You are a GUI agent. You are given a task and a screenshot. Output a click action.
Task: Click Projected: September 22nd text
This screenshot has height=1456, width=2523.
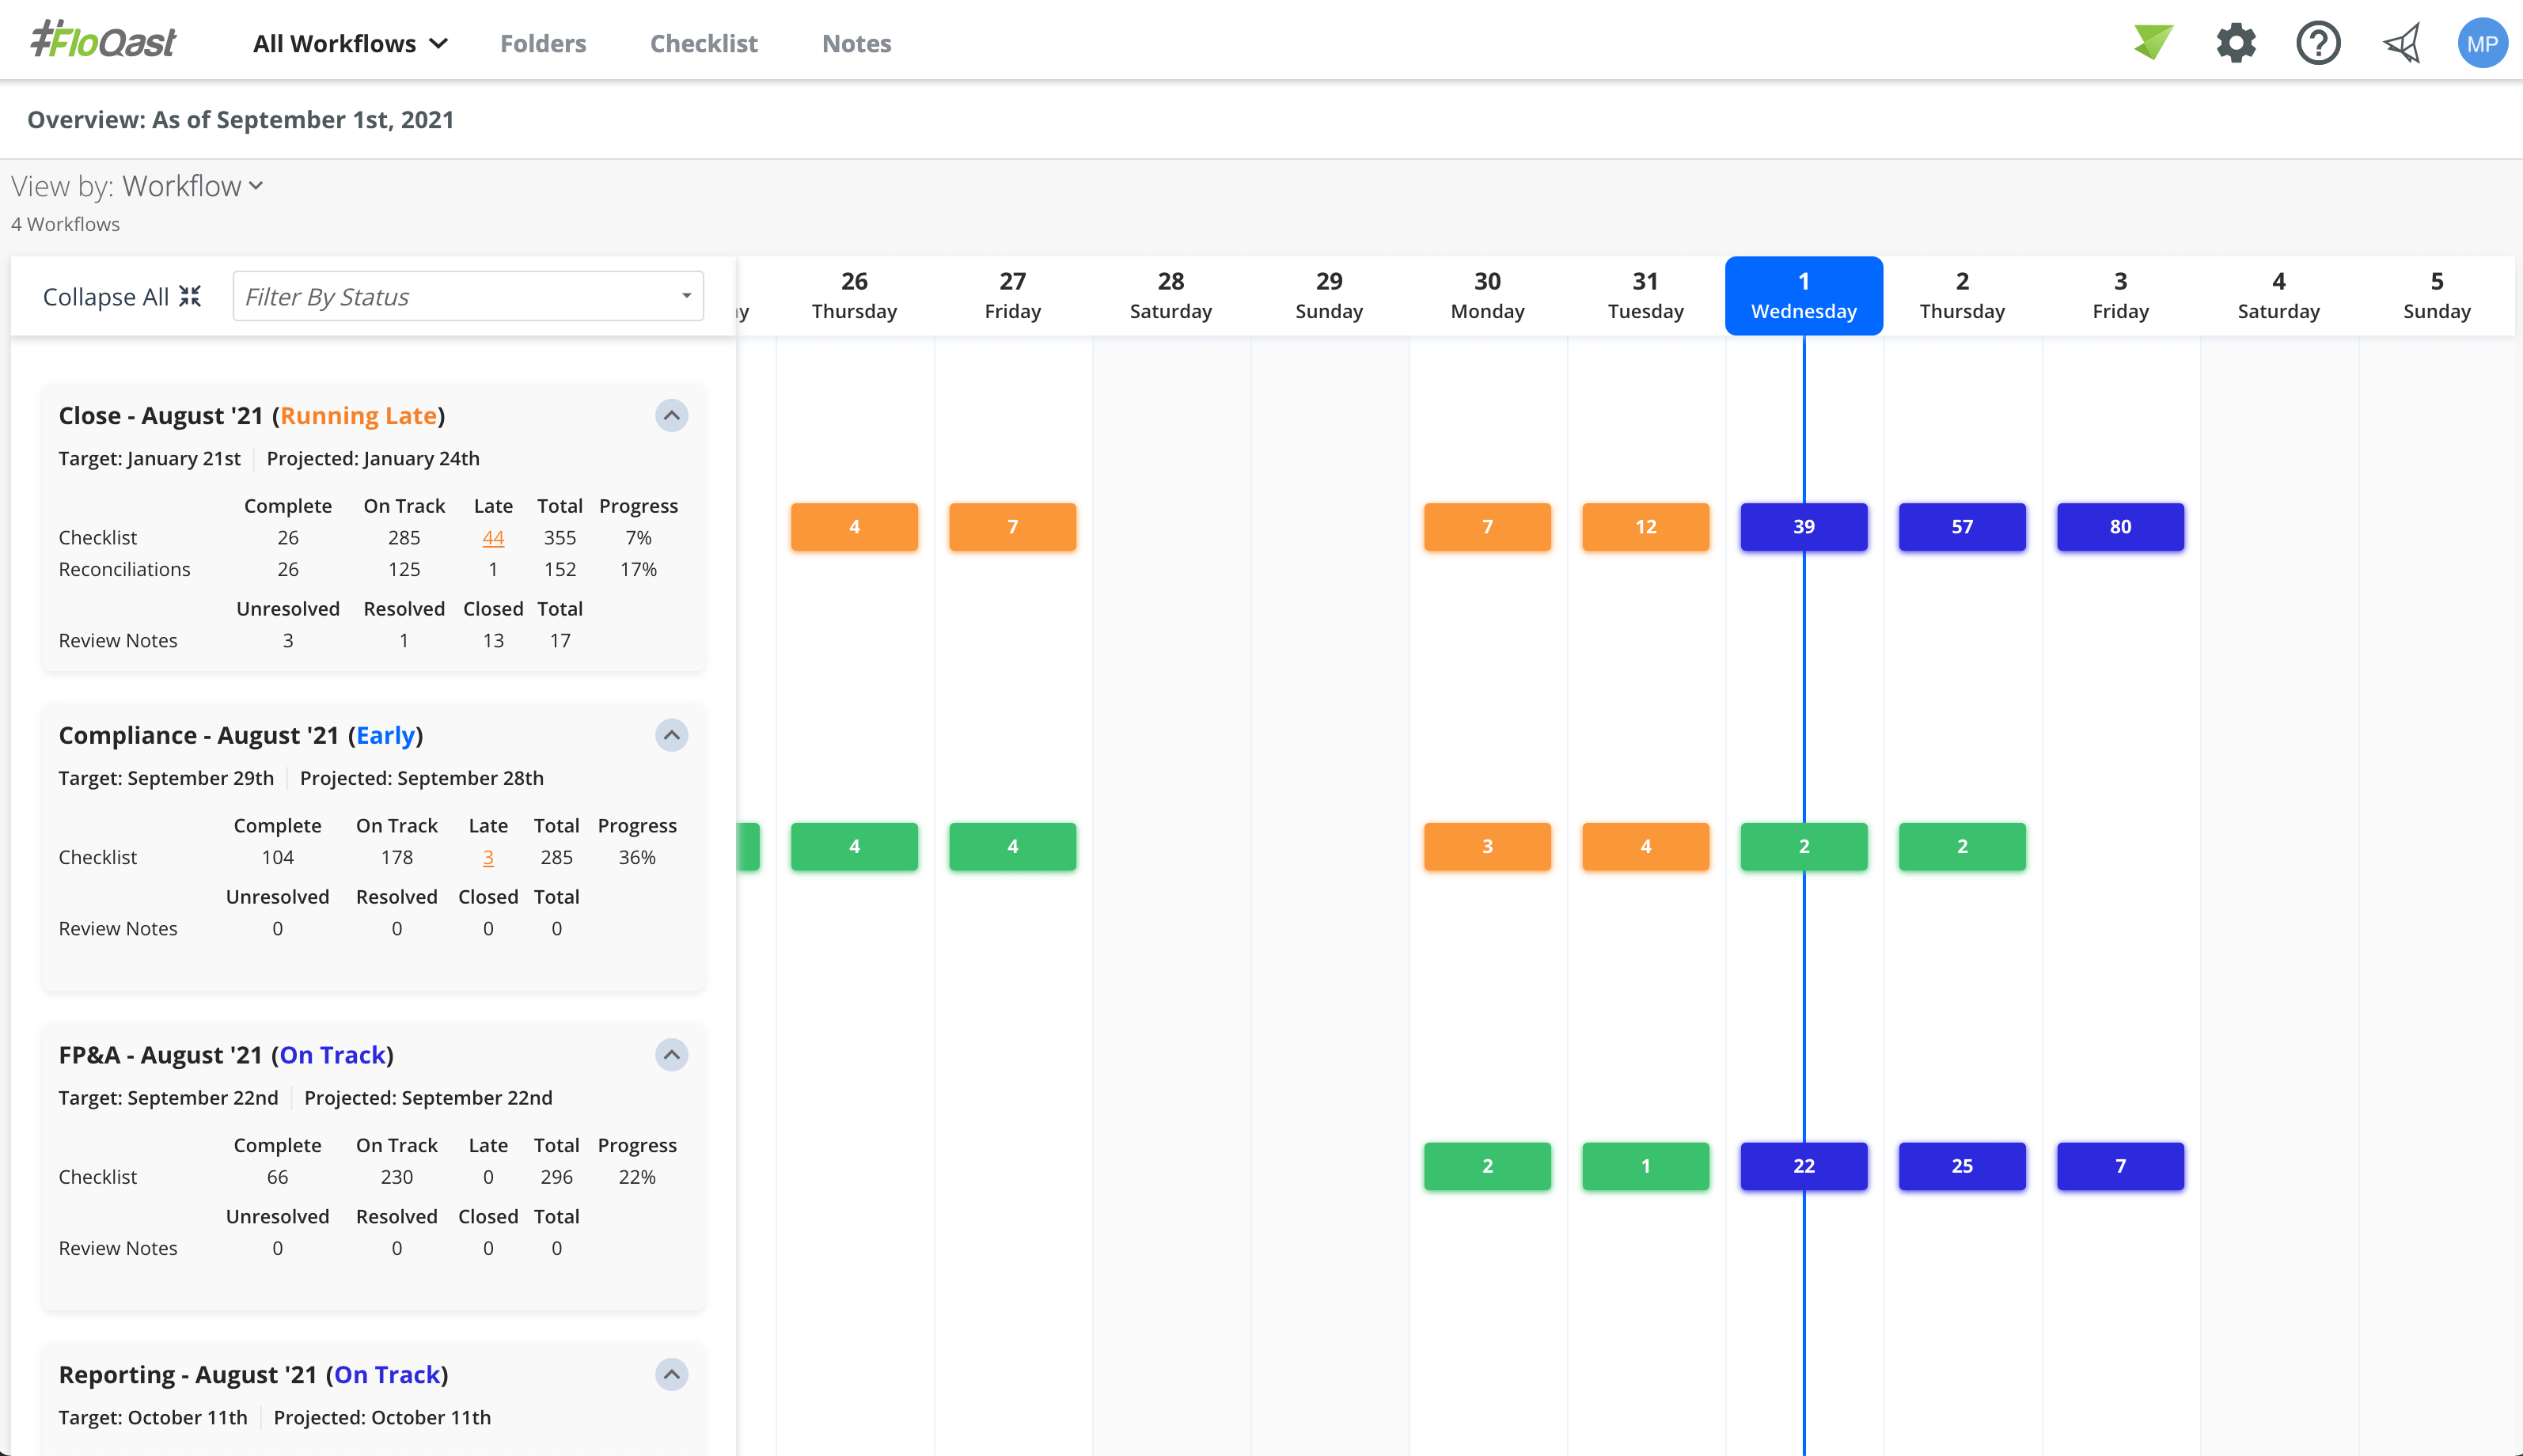428,1099
